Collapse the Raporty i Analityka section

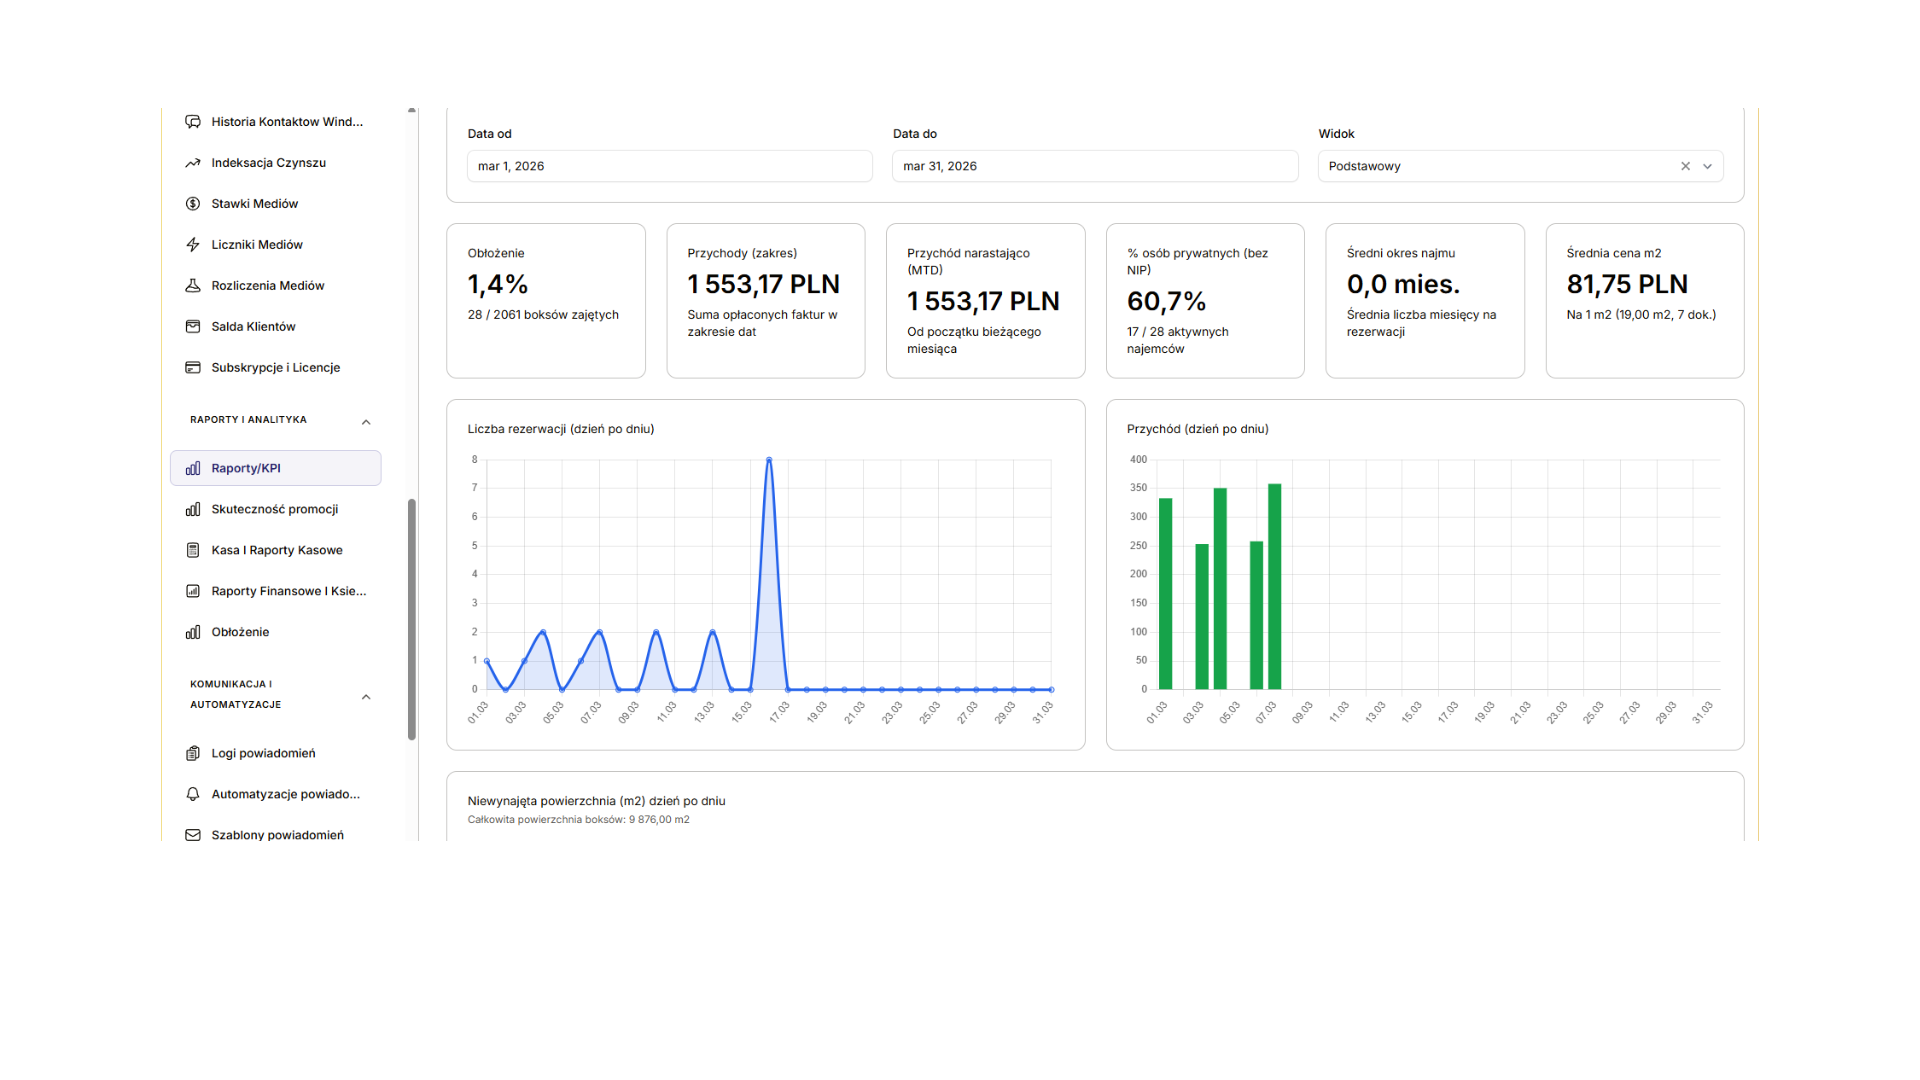pos(366,422)
